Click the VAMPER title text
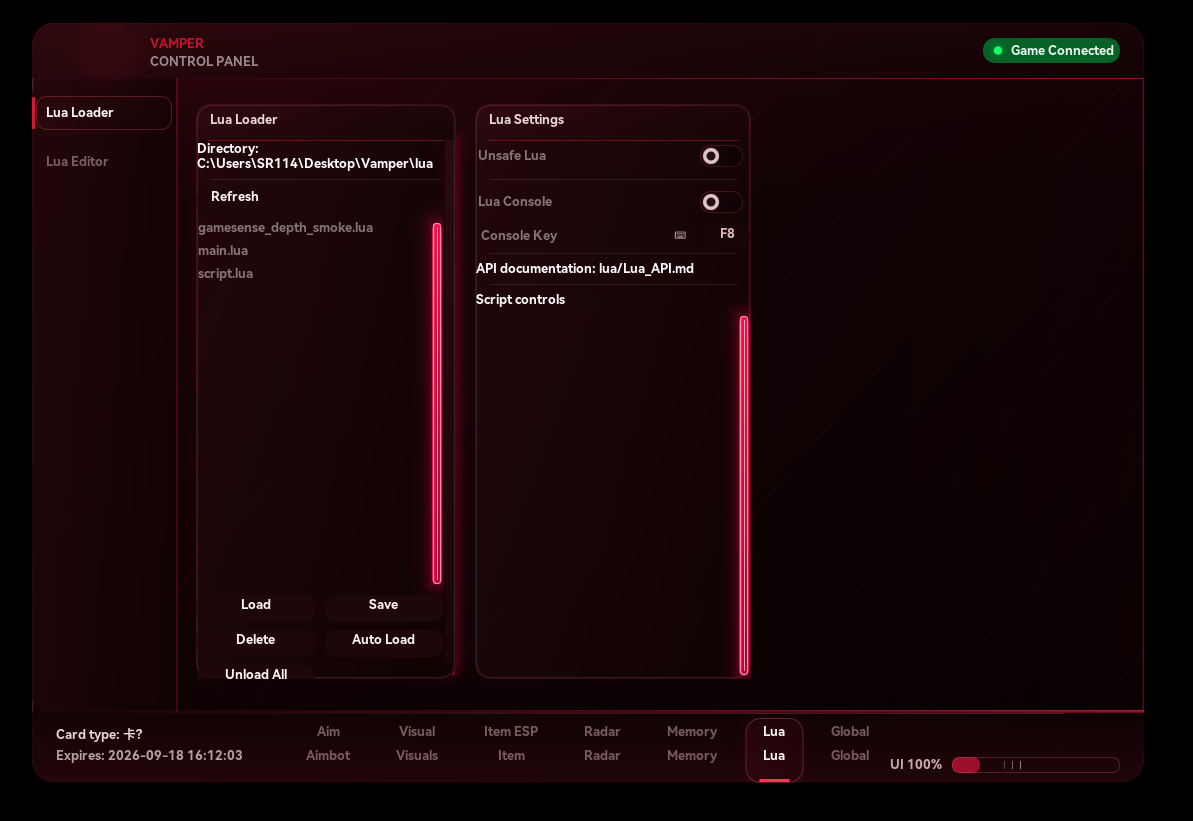The image size is (1193, 821). pos(177,43)
